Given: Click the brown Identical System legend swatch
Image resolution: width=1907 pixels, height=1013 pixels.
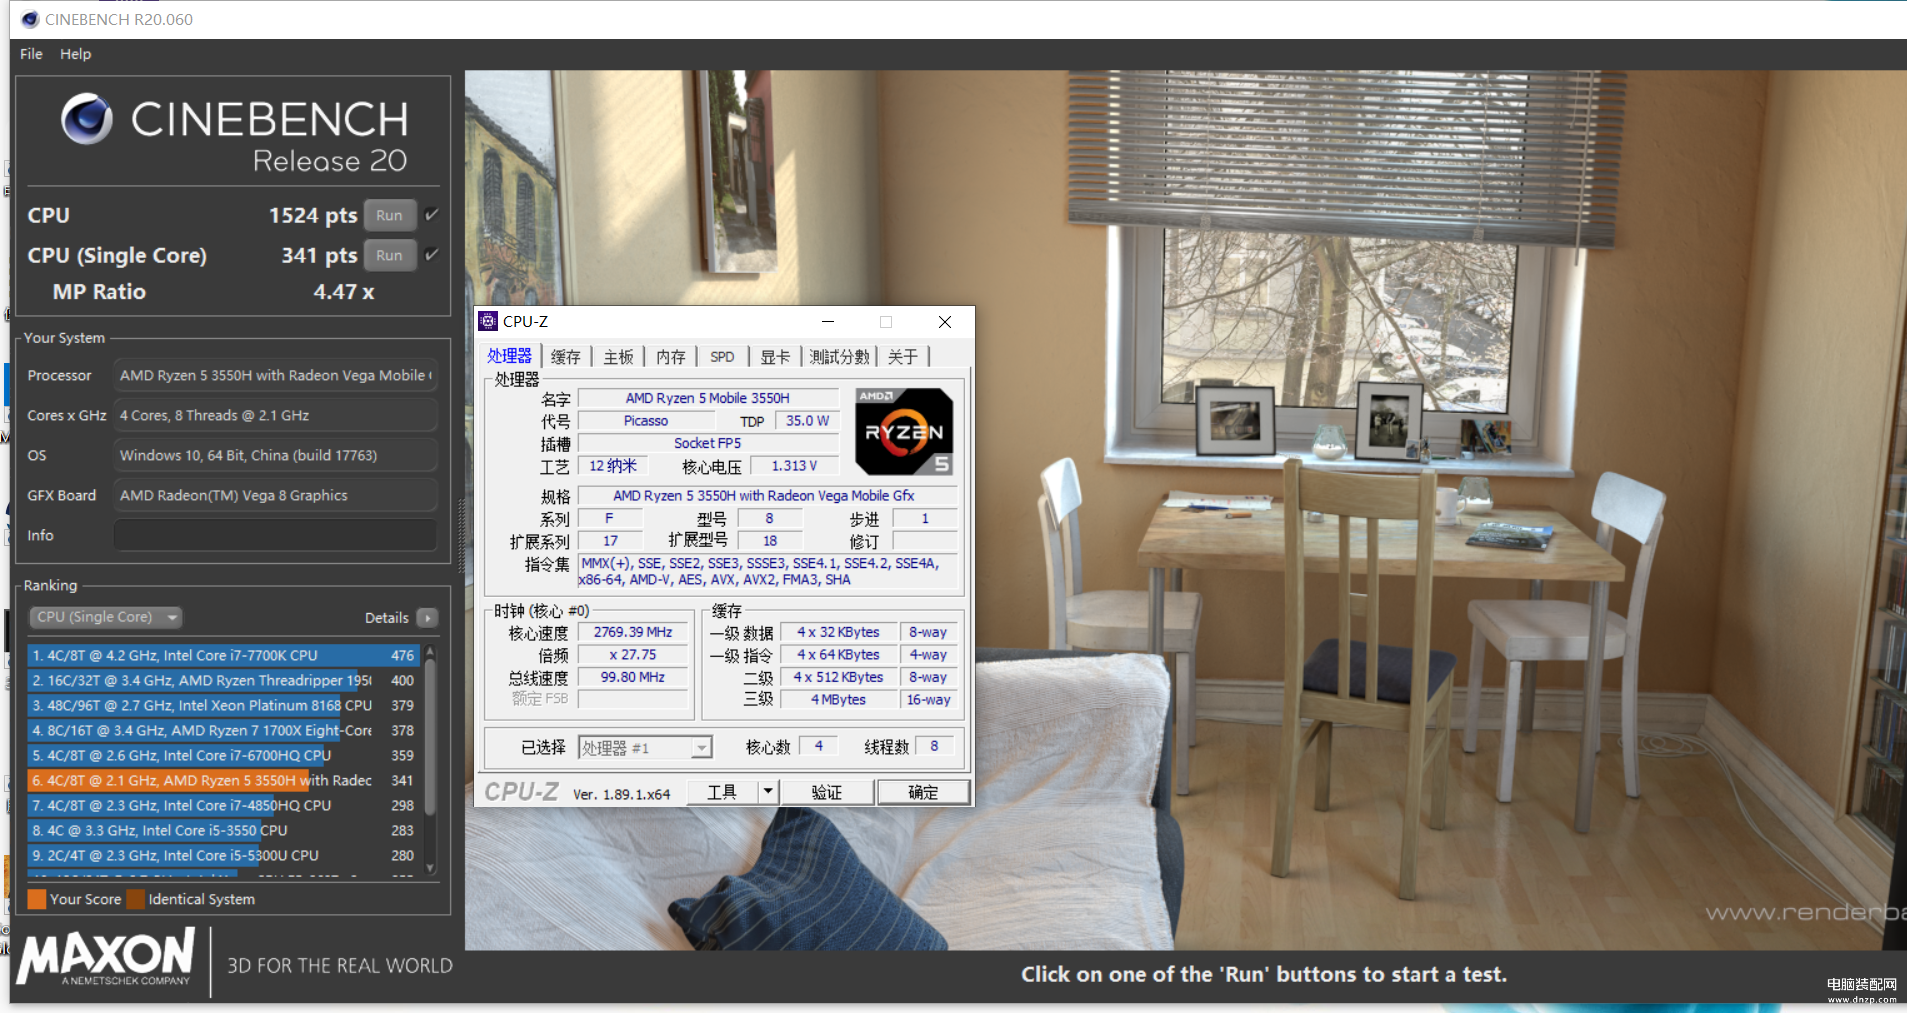Looking at the screenshot, I should coord(136,899).
